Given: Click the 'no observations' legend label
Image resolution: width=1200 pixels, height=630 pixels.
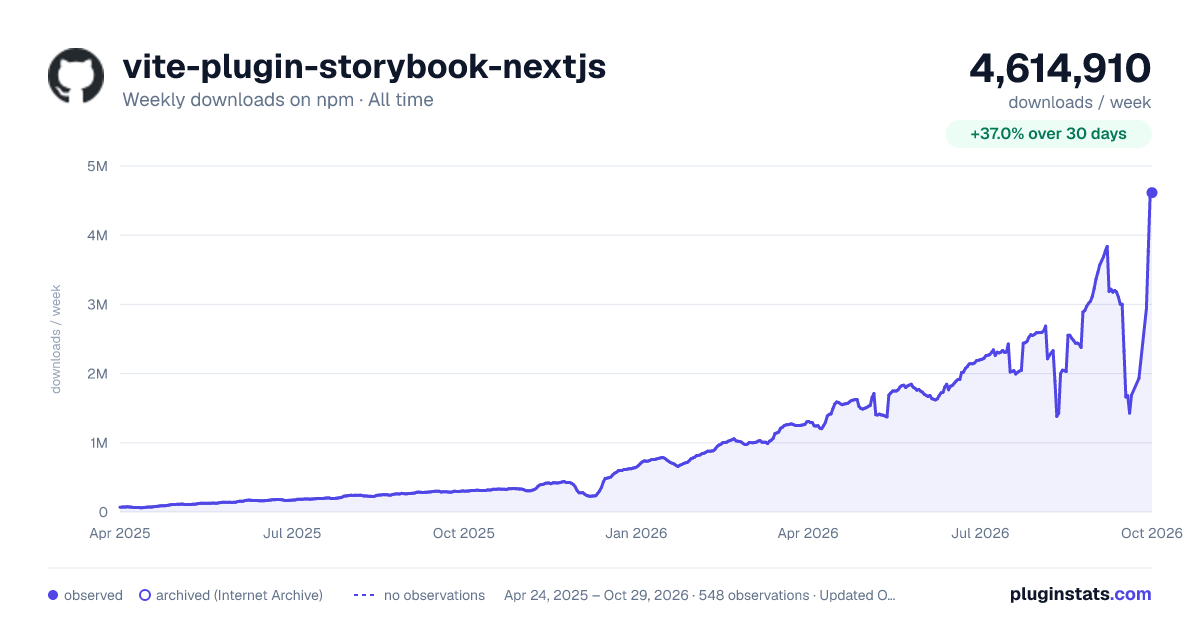Looking at the screenshot, I should (434, 595).
